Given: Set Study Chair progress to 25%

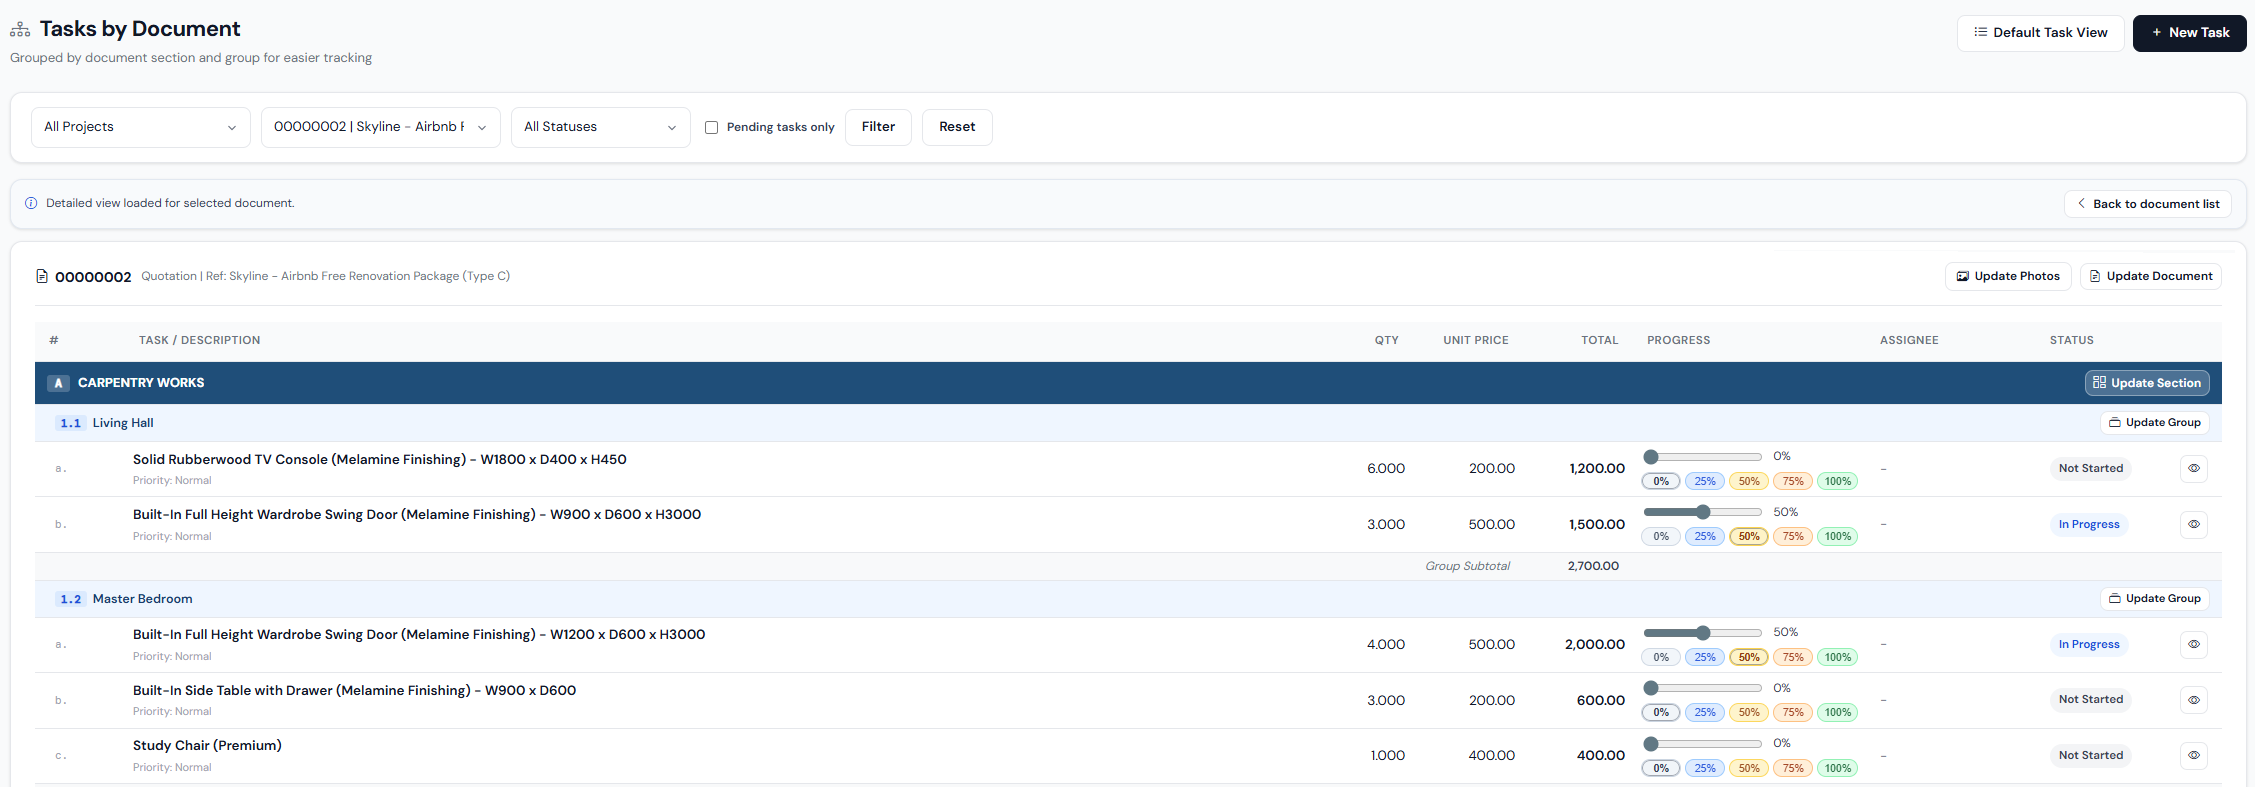Looking at the screenshot, I should click(x=1704, y=769).
